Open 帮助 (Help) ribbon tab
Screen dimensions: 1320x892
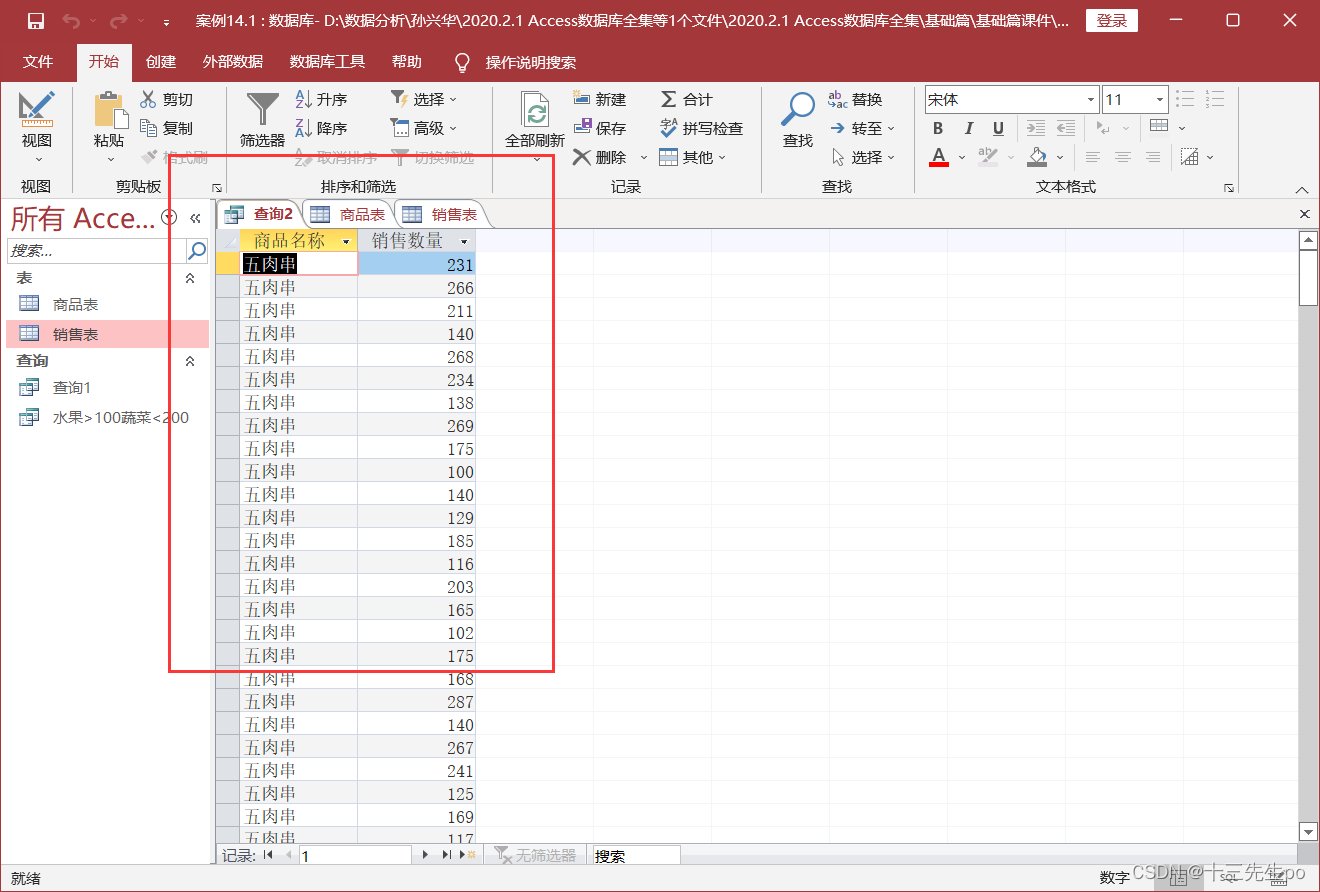point(407,62)
